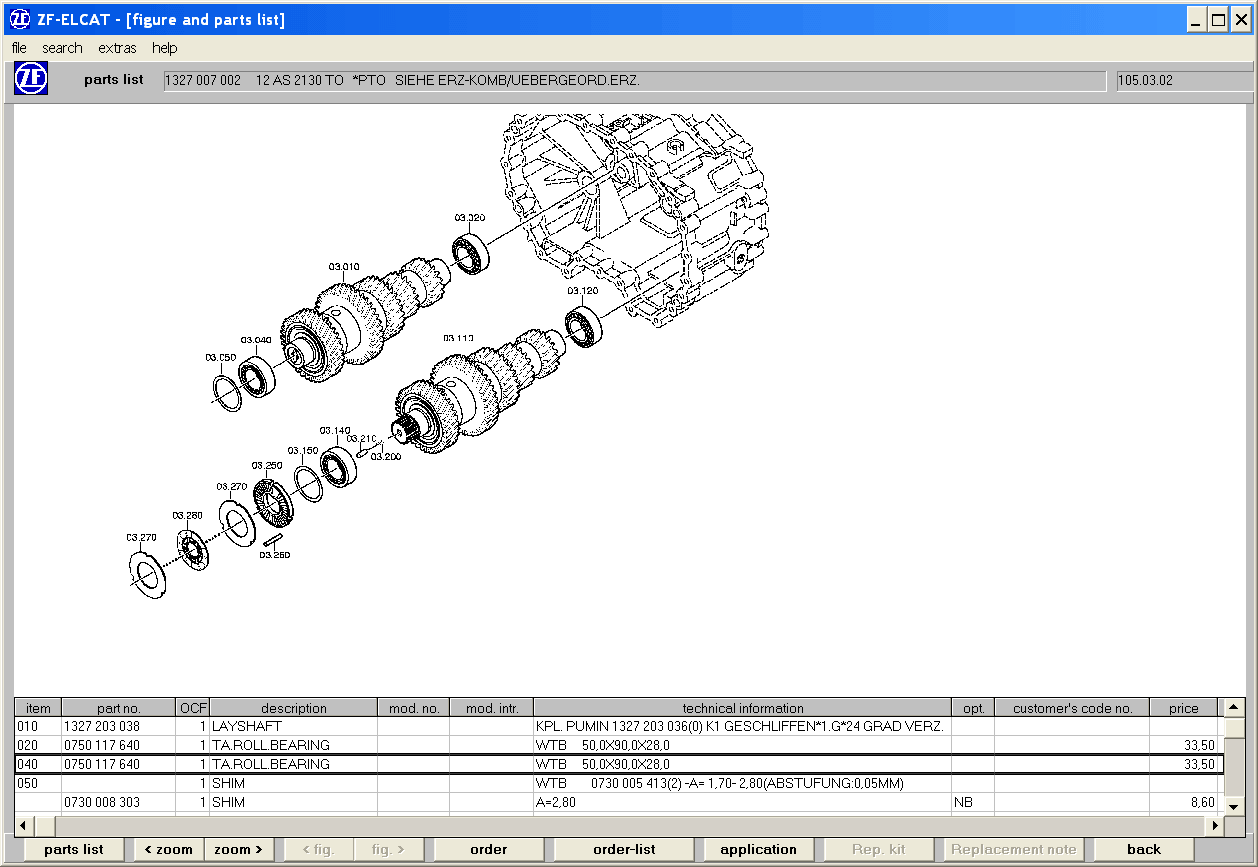Select the 'description' column header

pos(293,708)
